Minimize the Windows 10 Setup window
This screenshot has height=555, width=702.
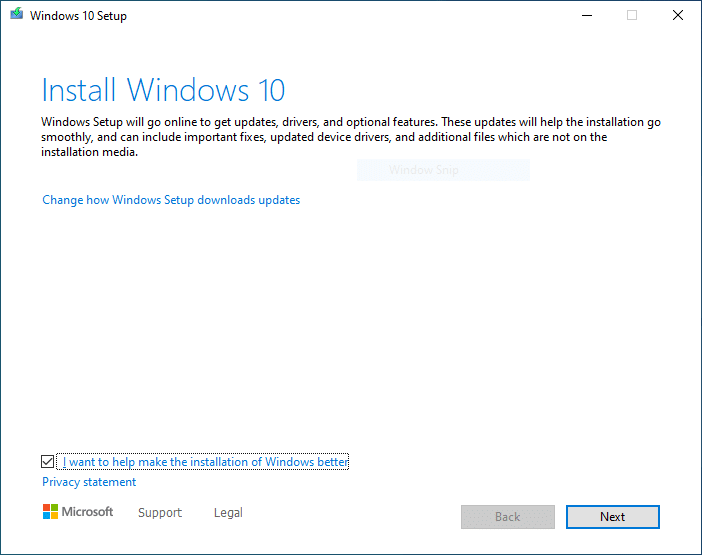coord(585,16)
